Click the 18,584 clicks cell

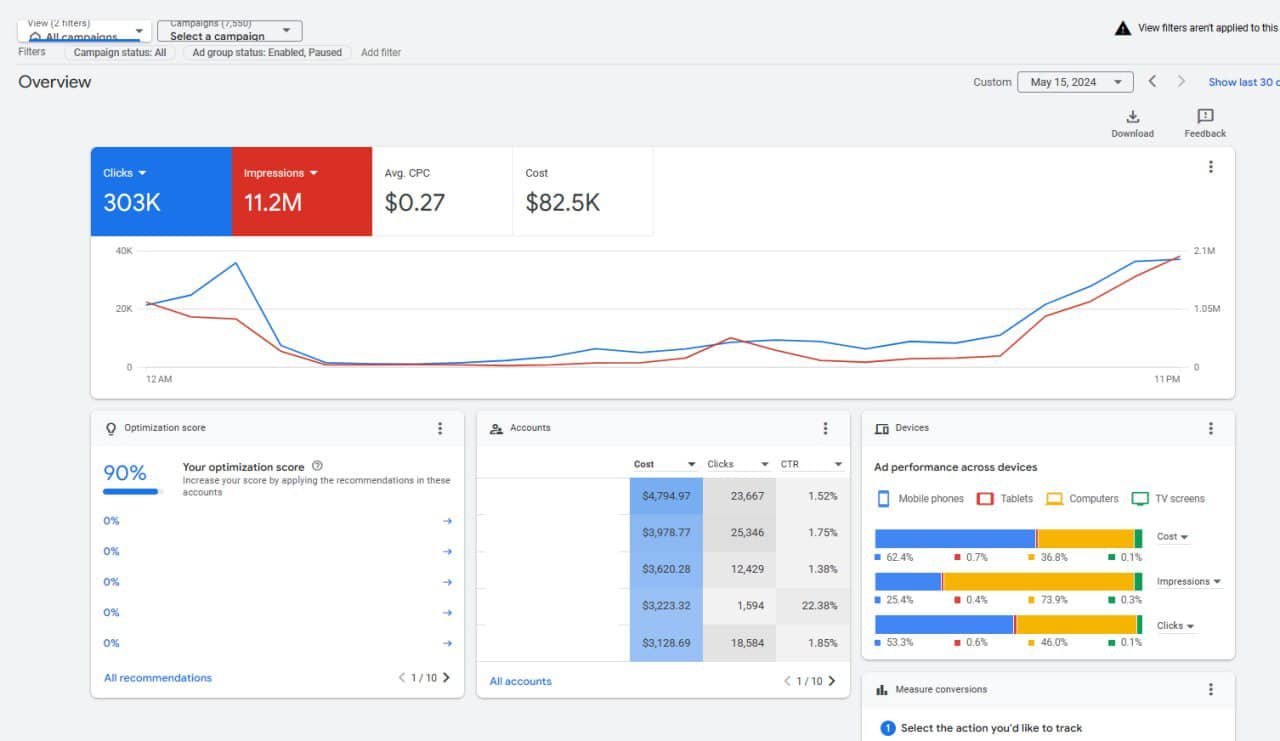click(740, 643)
